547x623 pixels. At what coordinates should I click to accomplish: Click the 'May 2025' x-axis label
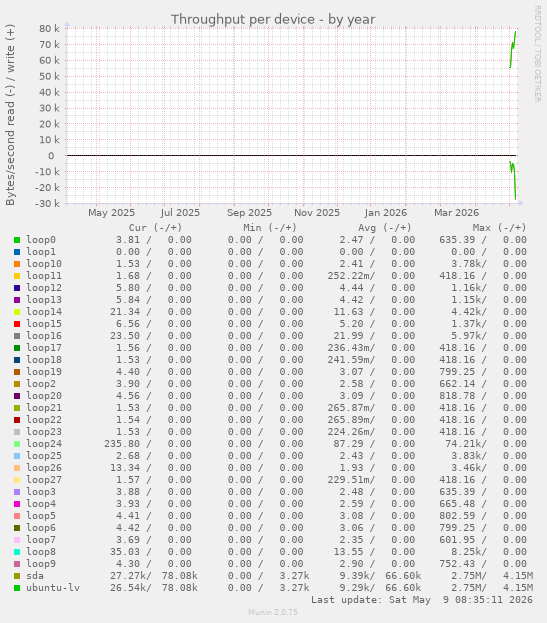pos(111,213)
